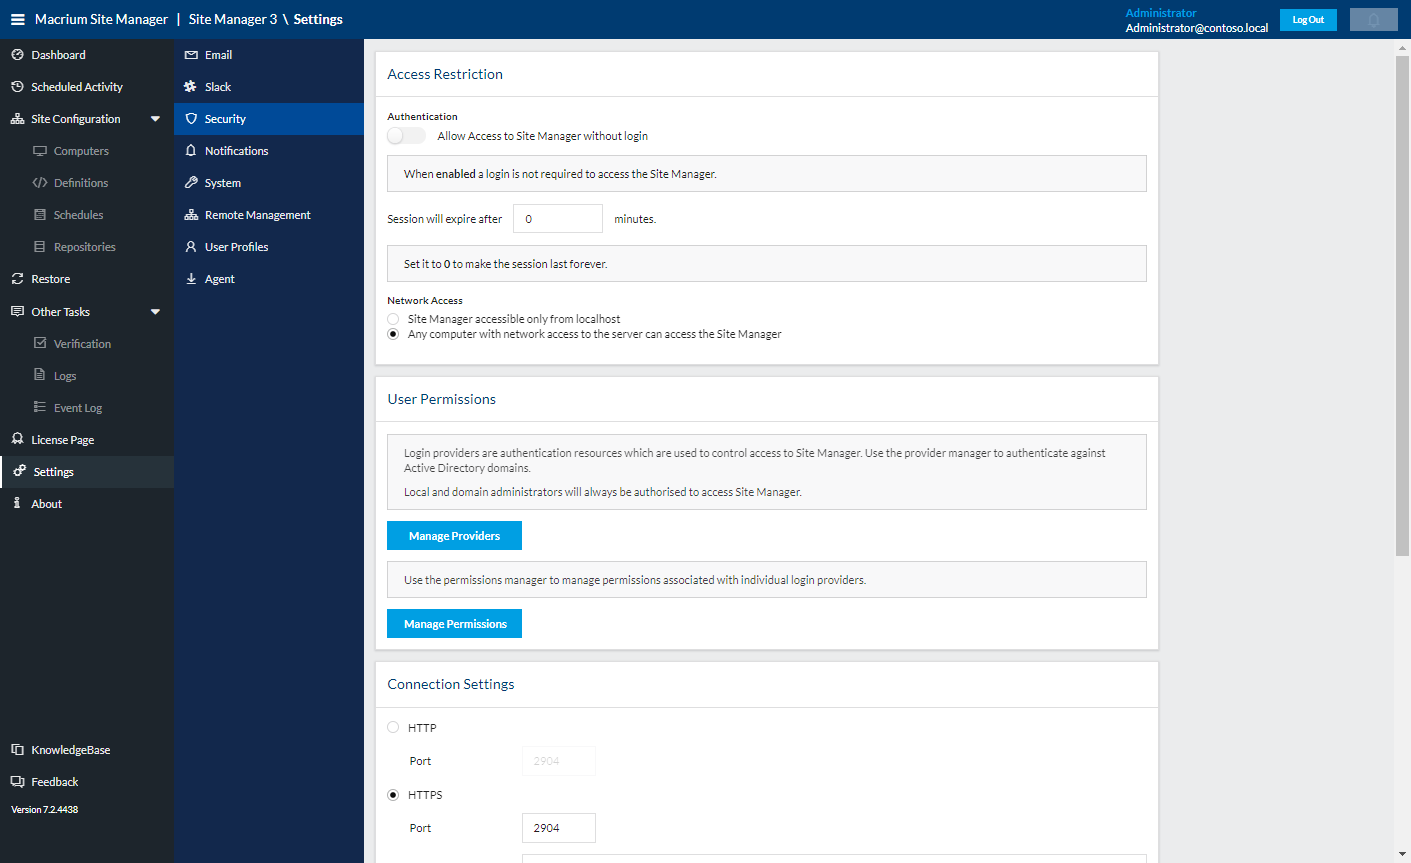This screenshot has height=863, width=1411.
Task: Click the session expiry minutes field
Action: tap(557, 218)
